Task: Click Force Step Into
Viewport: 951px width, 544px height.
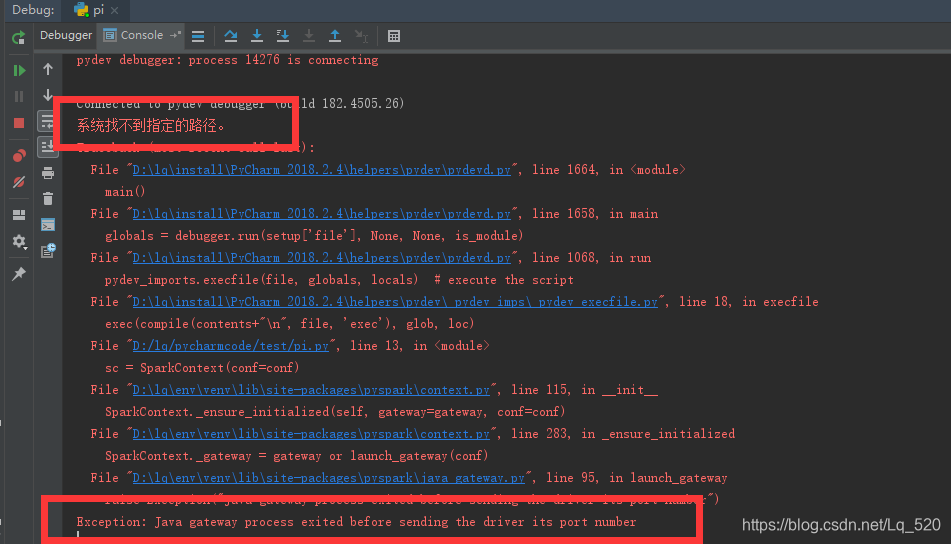Action: tap(309, 36)
